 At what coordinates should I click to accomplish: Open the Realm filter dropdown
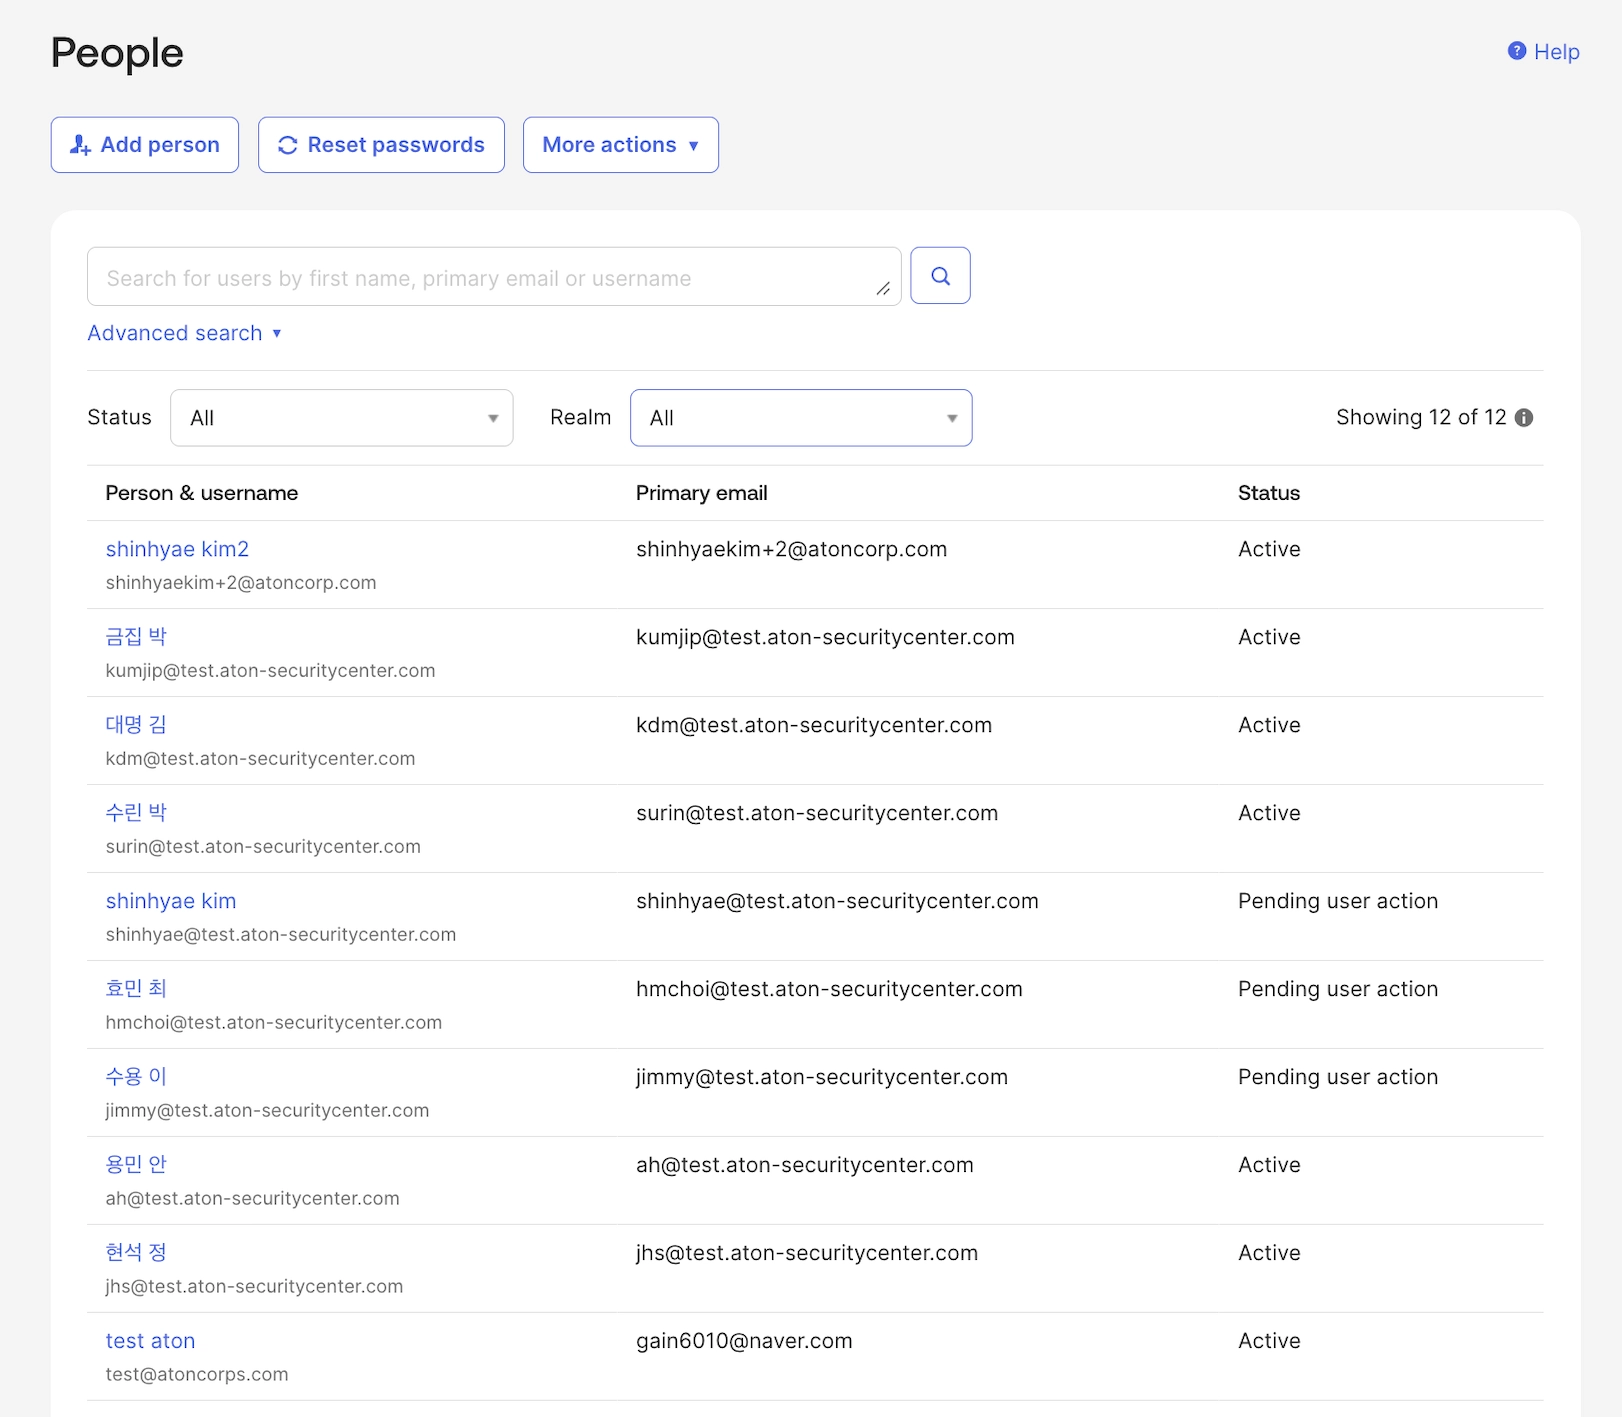click(x=800, y=418)
